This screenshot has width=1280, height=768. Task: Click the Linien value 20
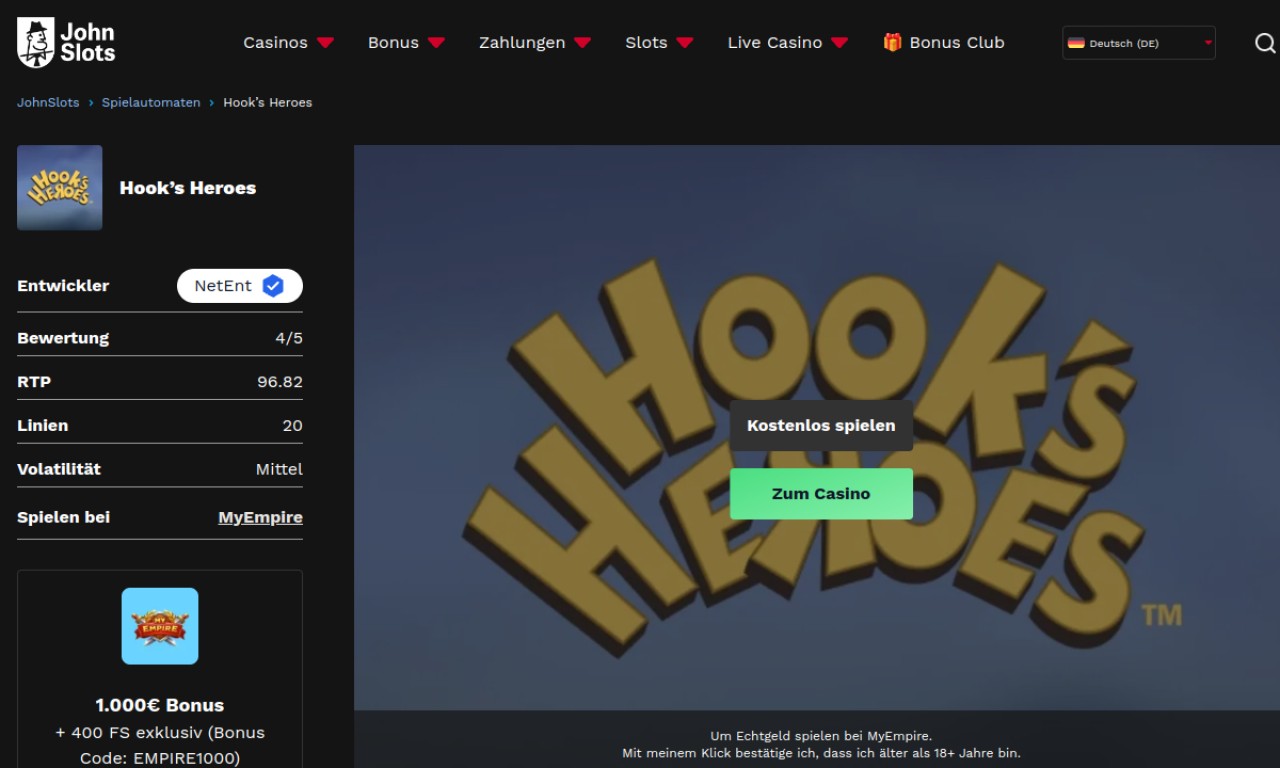292,425
